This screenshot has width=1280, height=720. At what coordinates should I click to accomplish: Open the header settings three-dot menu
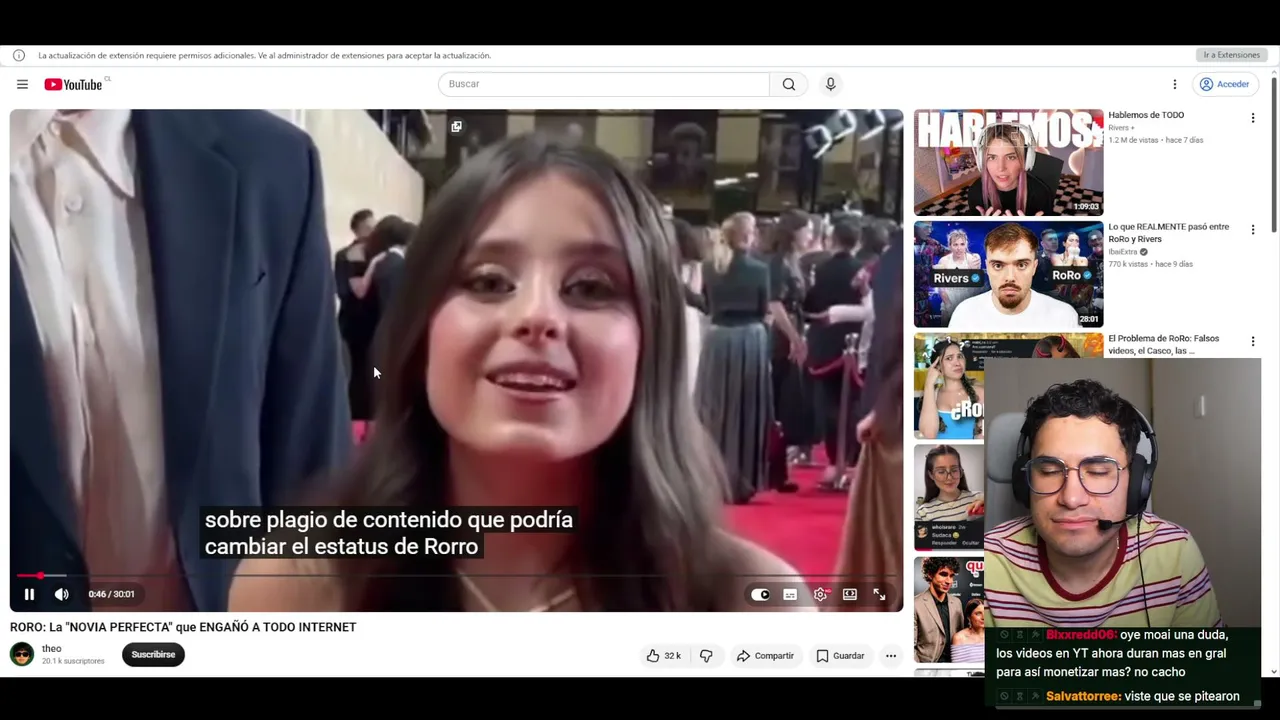pos(1175,84)
